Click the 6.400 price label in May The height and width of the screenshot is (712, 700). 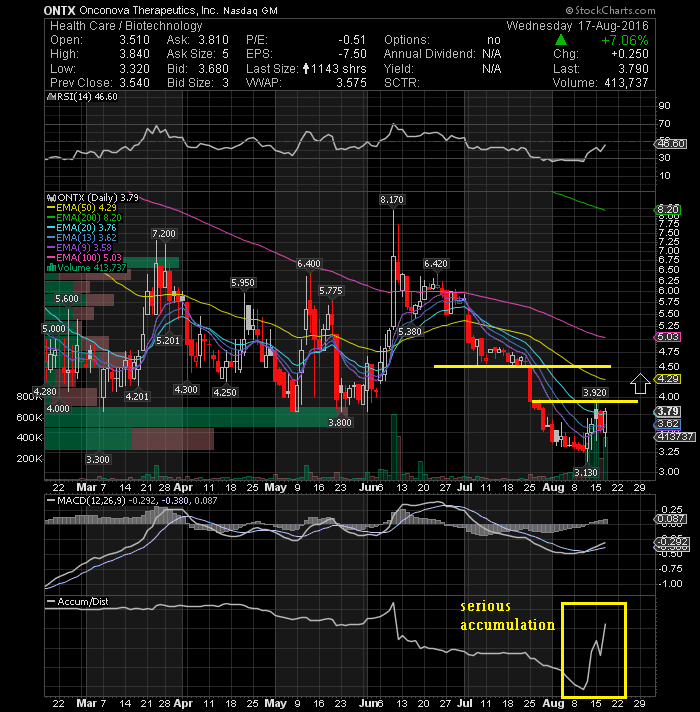309,264
